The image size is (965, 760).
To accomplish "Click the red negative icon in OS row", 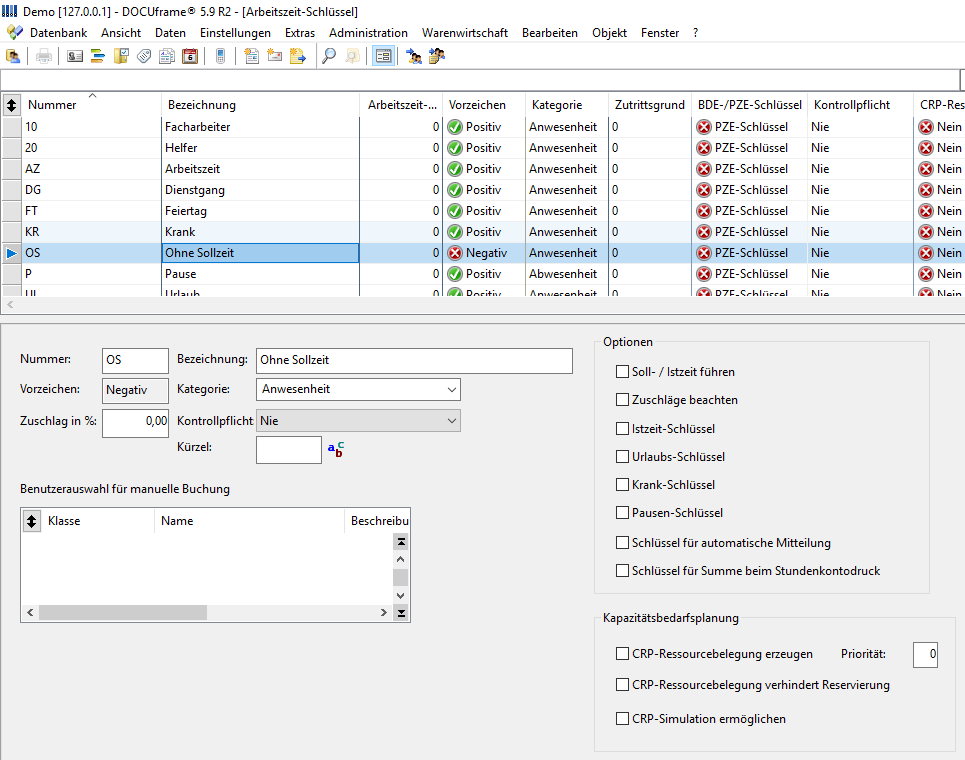I will click(x=455, y=253).
